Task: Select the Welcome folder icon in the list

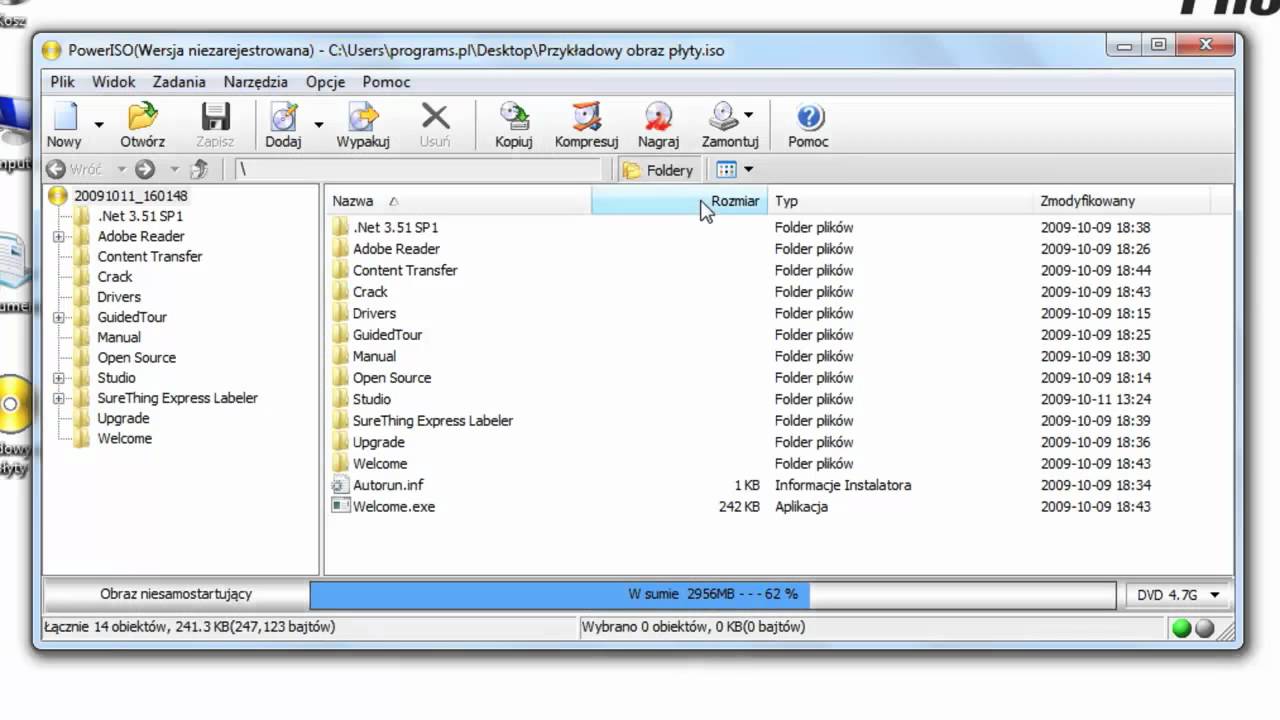Action: (340, 464)
